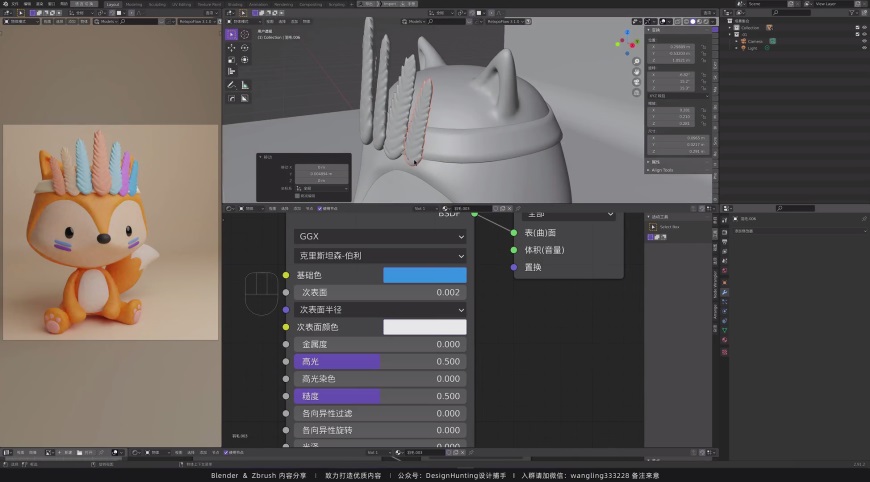The height and width of the screenshot is (482, 870).
Task: Select the Transform tool in viewport toolbar
Action: 245,60
